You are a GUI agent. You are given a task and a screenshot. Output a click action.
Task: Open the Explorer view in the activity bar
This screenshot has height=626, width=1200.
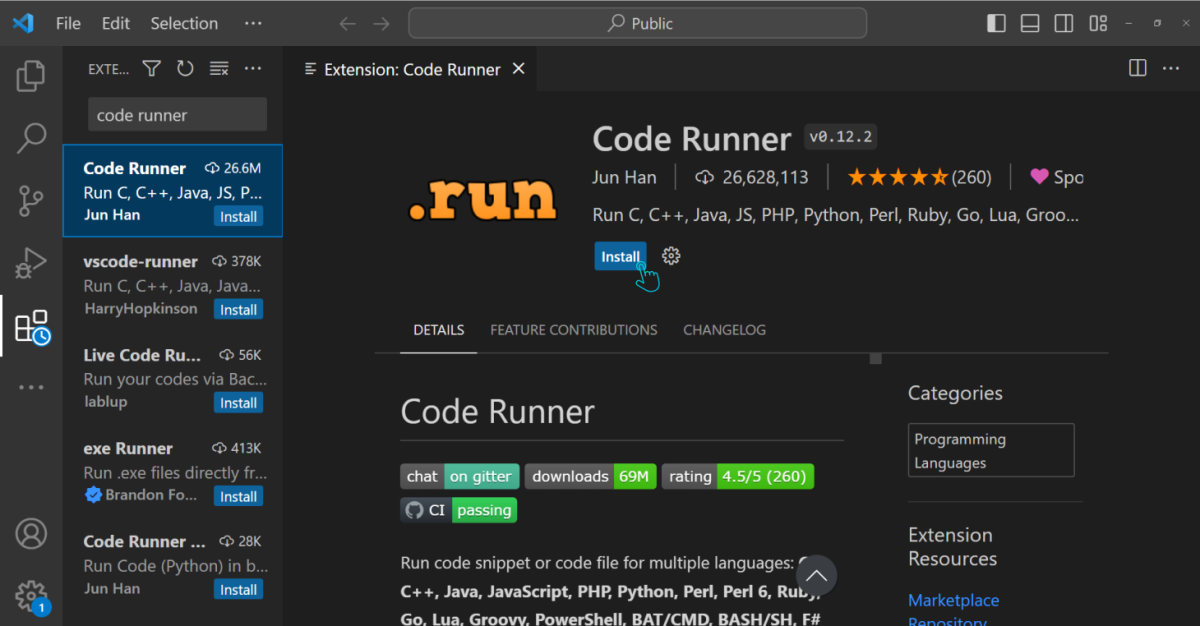tap(31, 75)
